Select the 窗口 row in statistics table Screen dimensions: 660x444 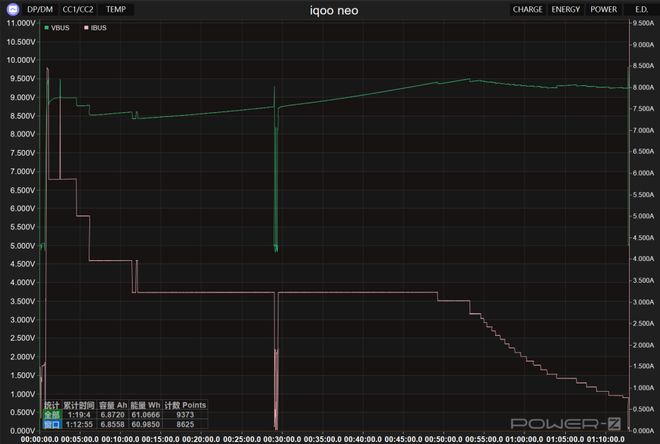pyautogui.click(x=52, y=424)
